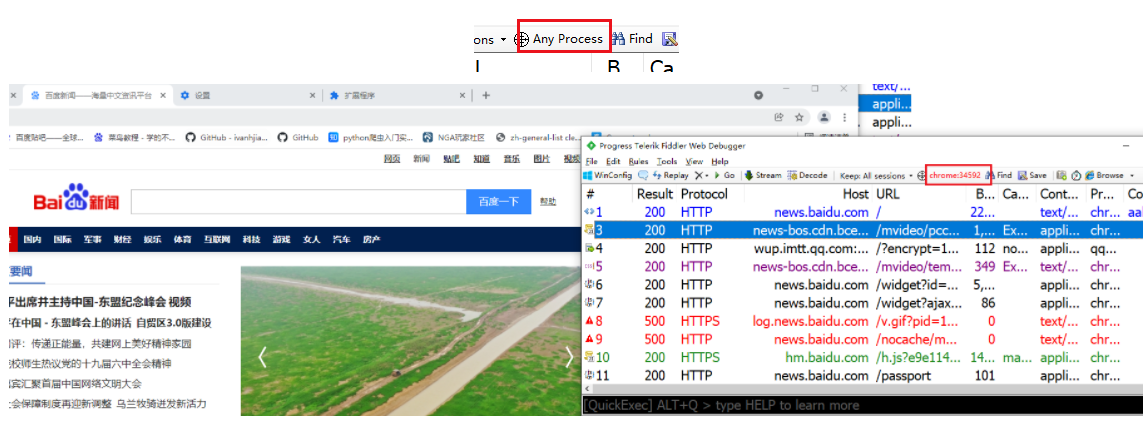Screen dimensions: 1144x439
Task: Toggle Decode option in Fiddler toolbar
Action: [808, 176]
